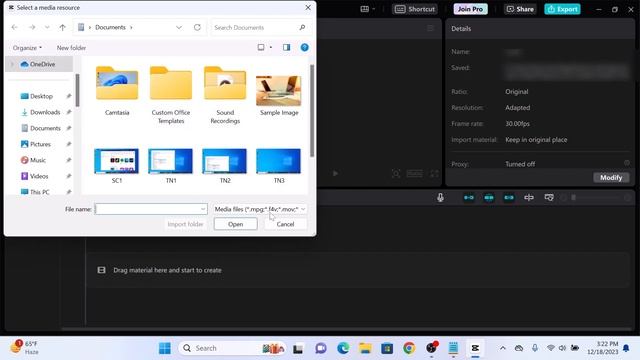
Task: Open Desktop quick access location
Action: (x=41, y=96)
